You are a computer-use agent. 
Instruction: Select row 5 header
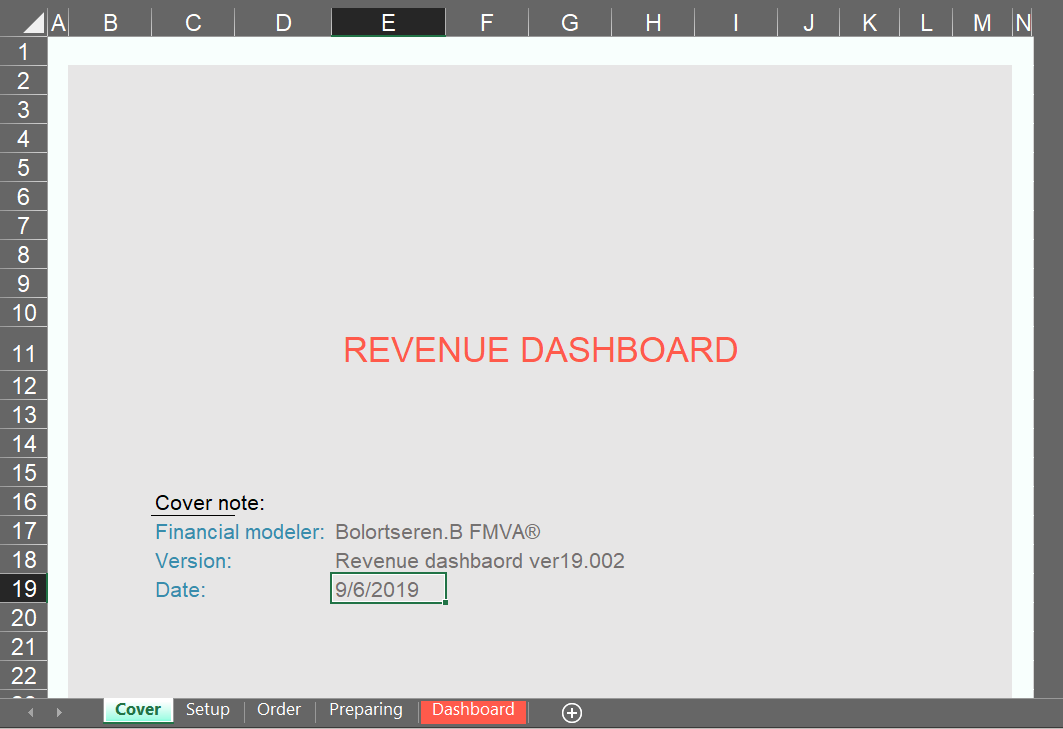click(x=24, y=168)
